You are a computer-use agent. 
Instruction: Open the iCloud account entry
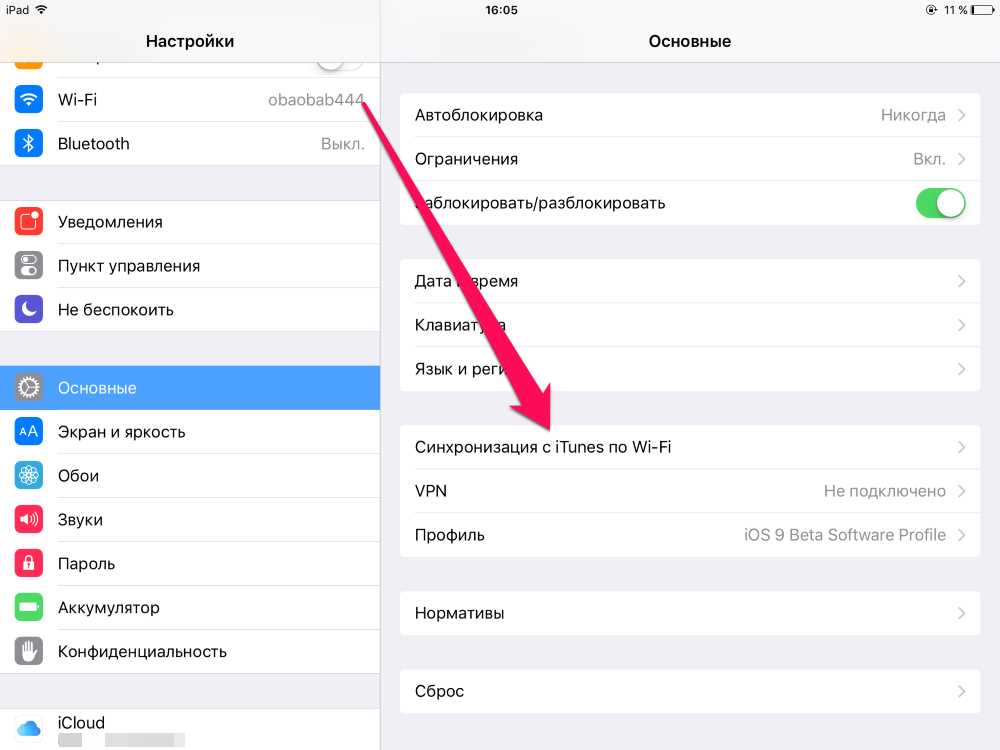(190, 730)
